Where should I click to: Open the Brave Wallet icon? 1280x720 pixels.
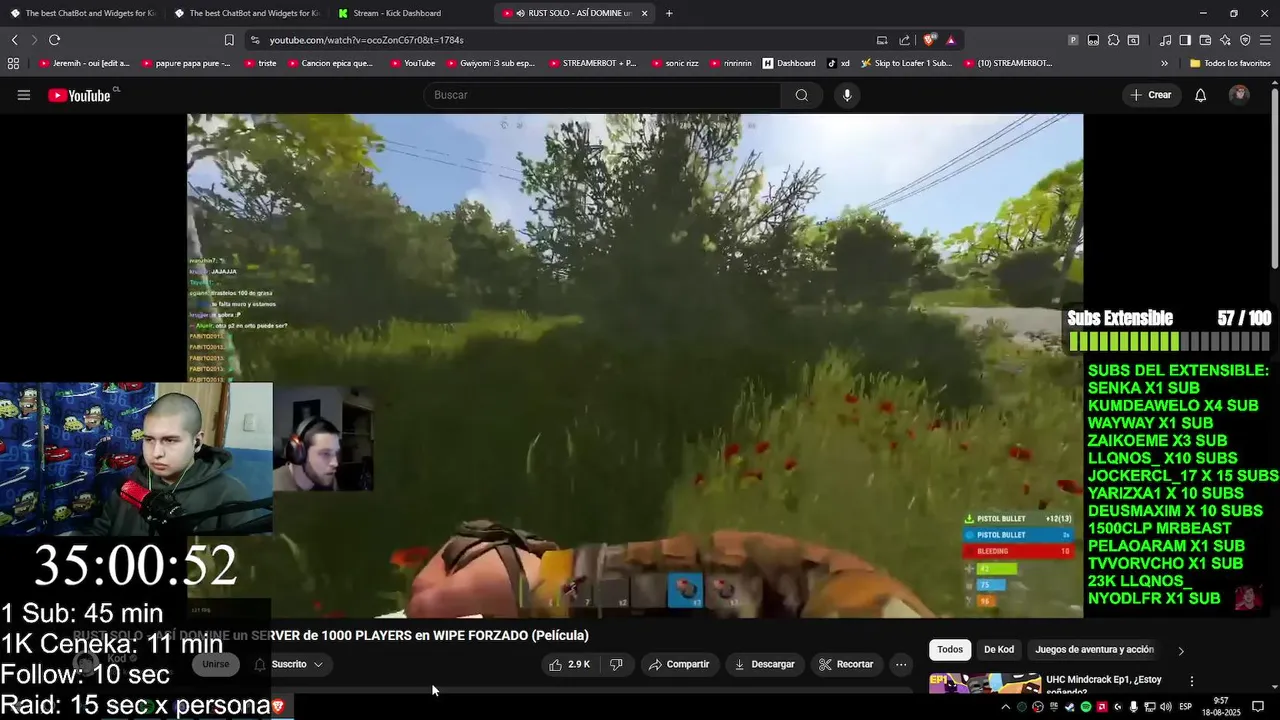tap(1205, 40)
